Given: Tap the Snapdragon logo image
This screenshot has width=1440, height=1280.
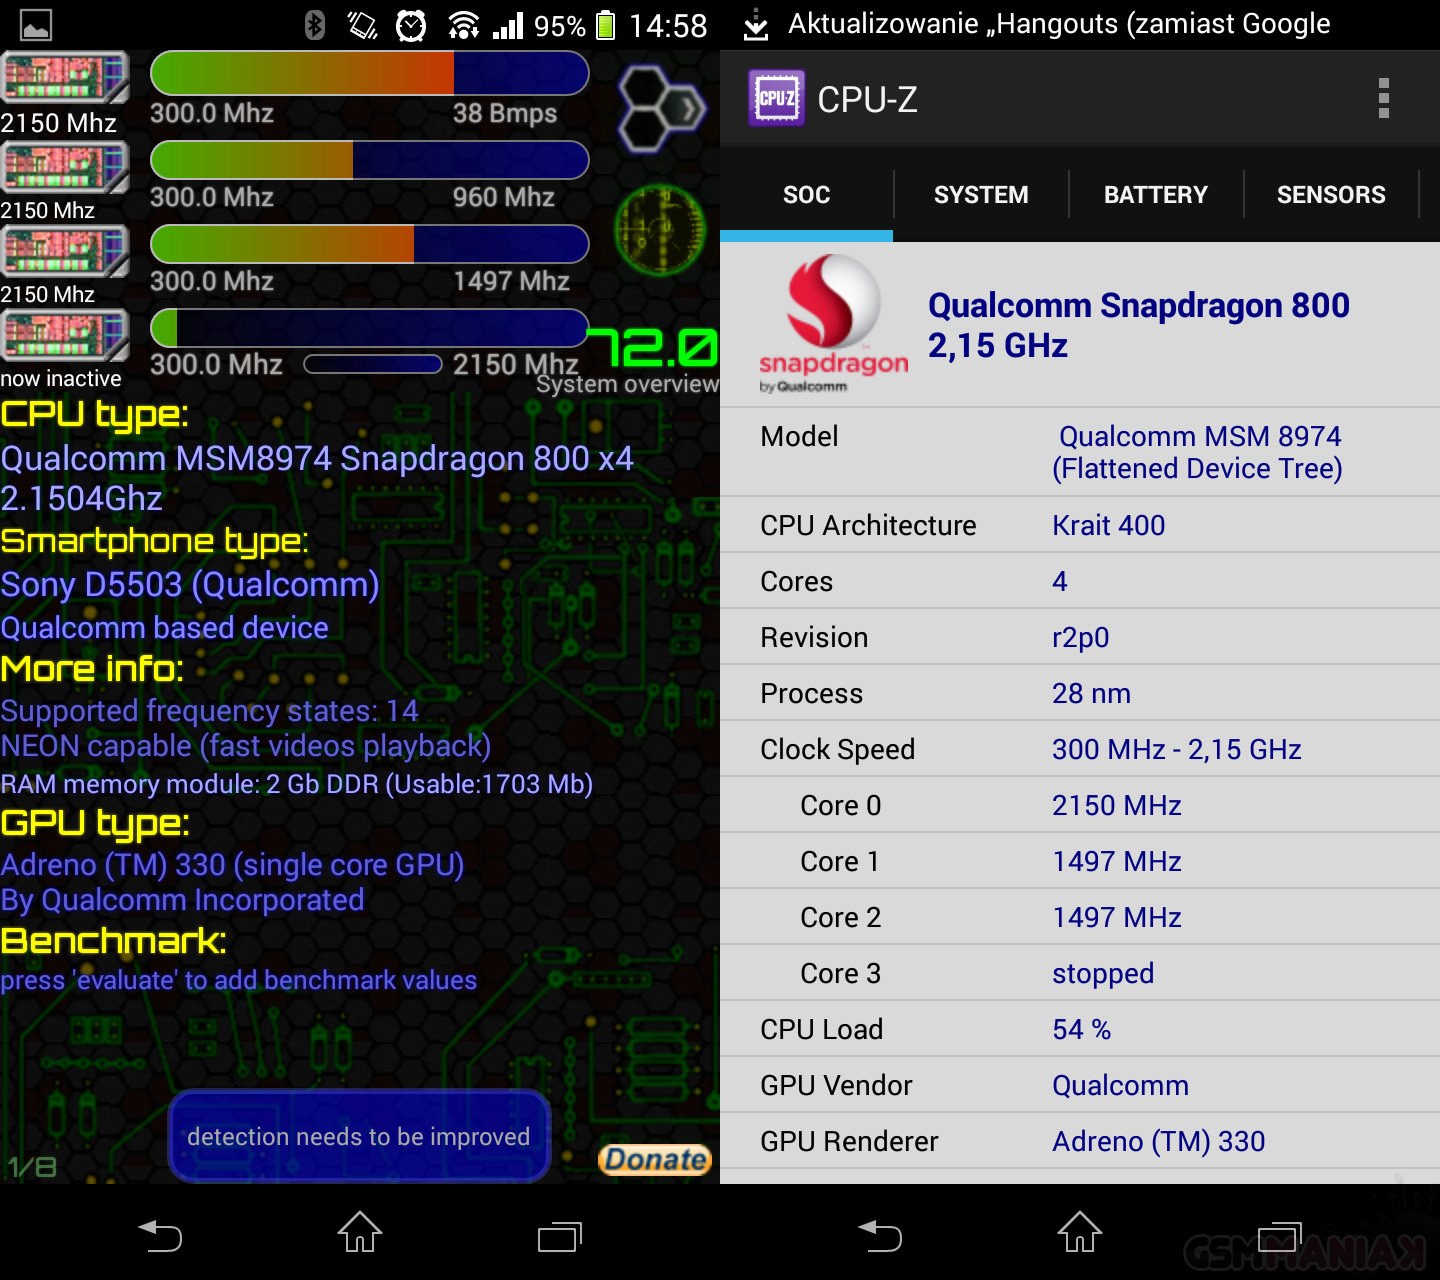Looking at the screenshot, I should [833, 323].
